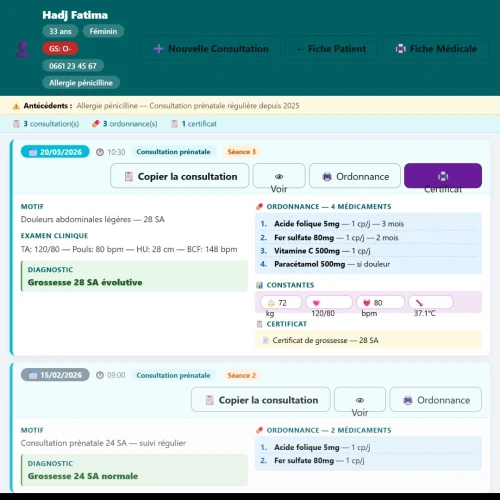
Task: Copy the 15/02/2026 consultation
Action: [x=261, y=400]
